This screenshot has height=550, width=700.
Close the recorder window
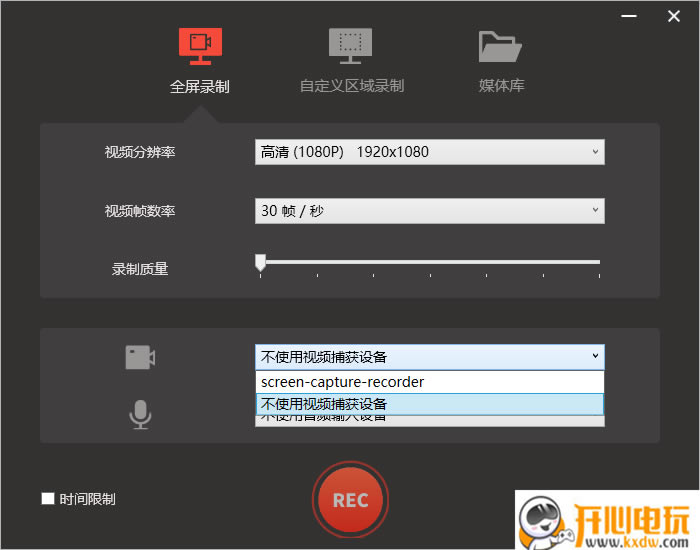coord(674,16)
